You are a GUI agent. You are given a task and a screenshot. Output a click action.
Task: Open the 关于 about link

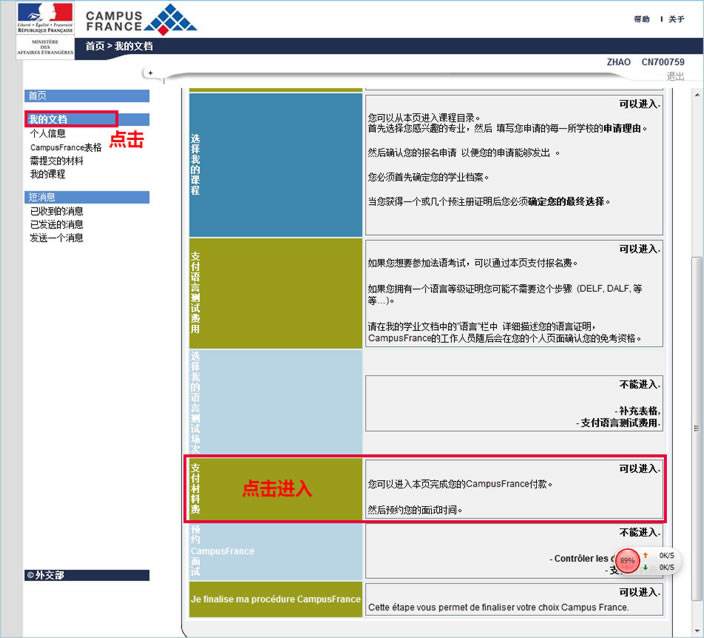(676, 19)
